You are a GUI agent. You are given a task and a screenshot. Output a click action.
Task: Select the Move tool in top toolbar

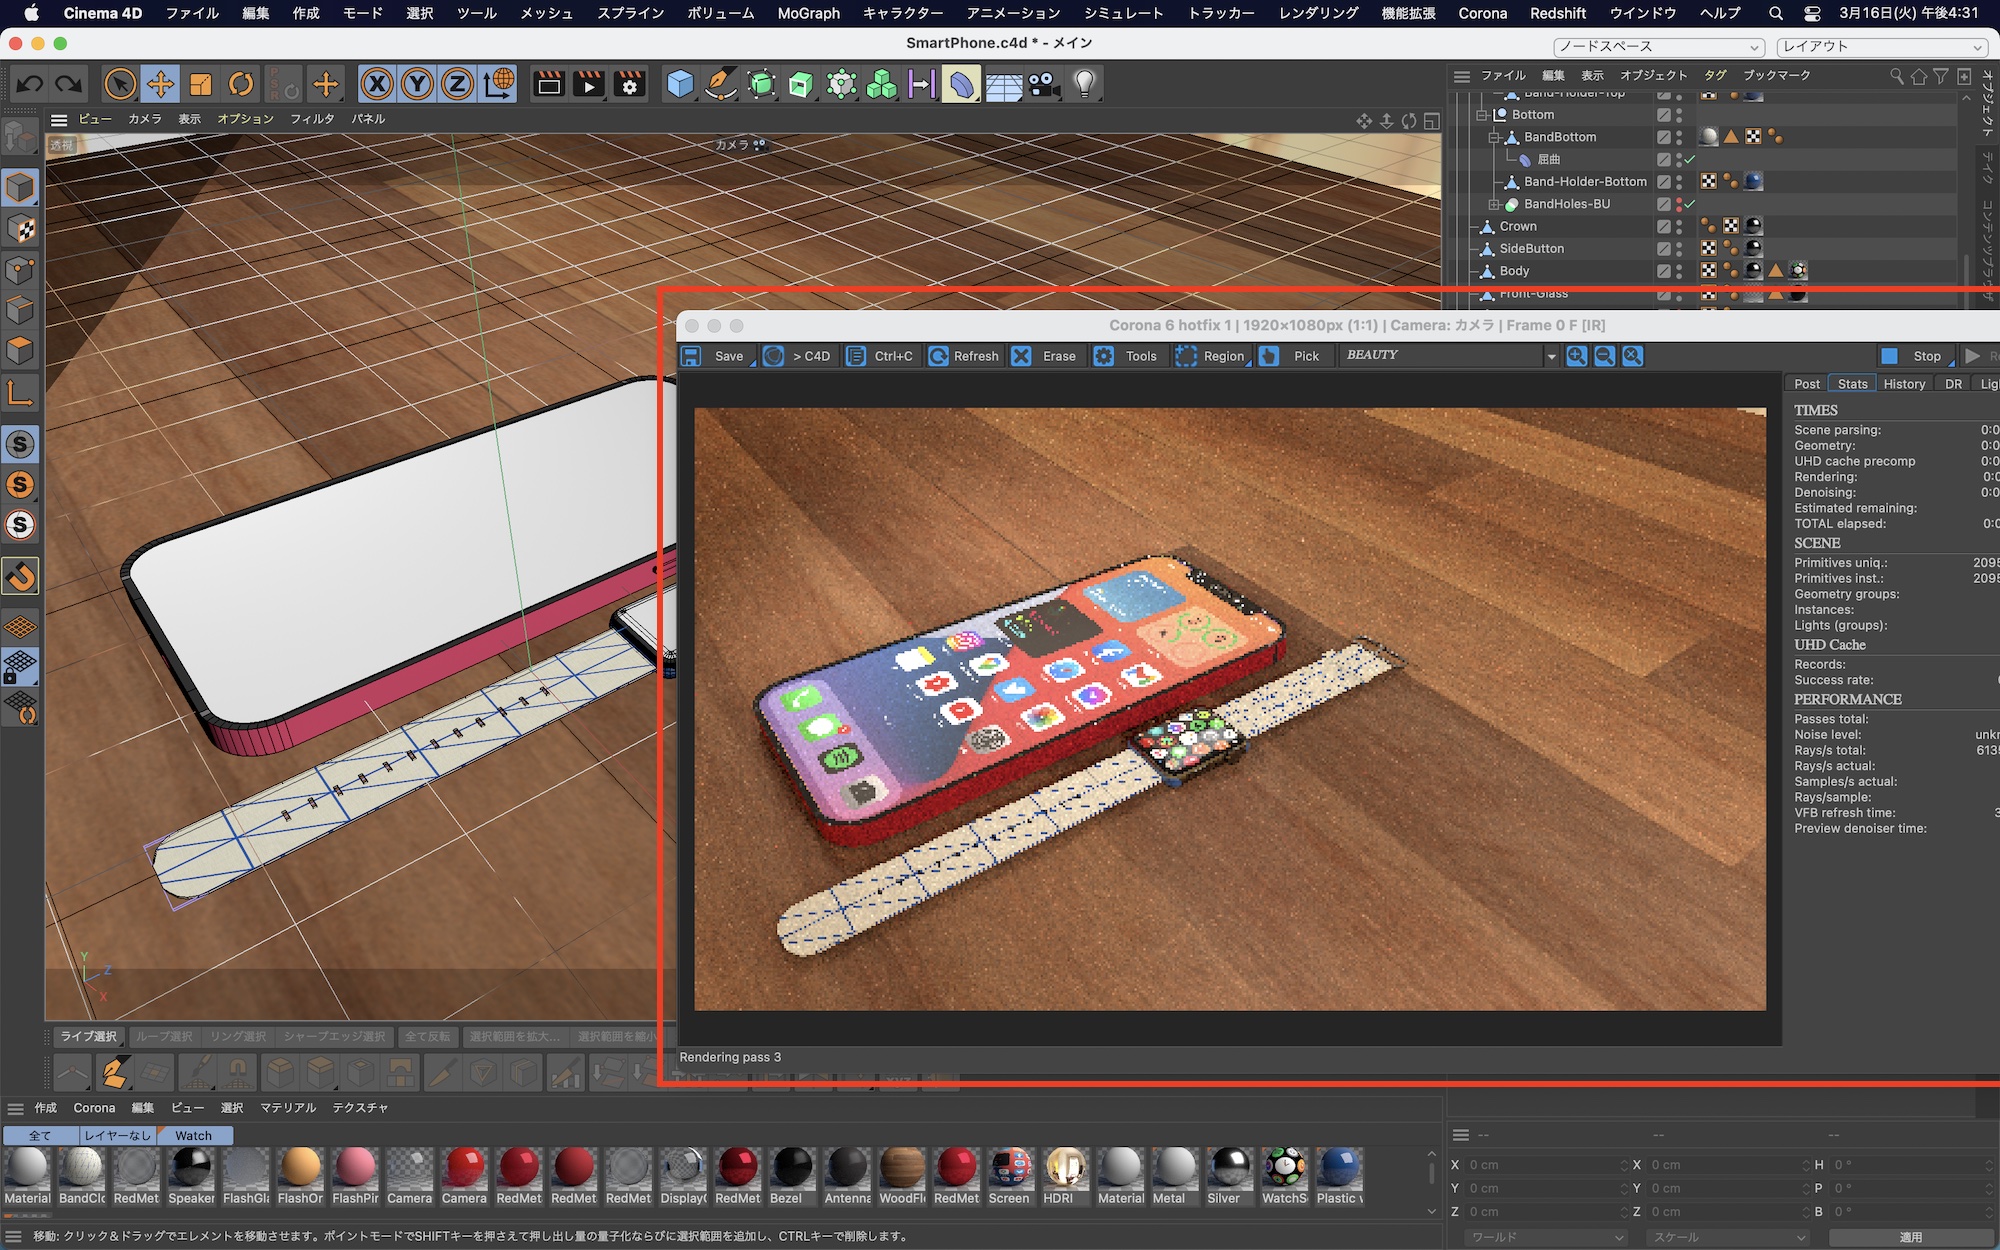(x=160, y=85)
